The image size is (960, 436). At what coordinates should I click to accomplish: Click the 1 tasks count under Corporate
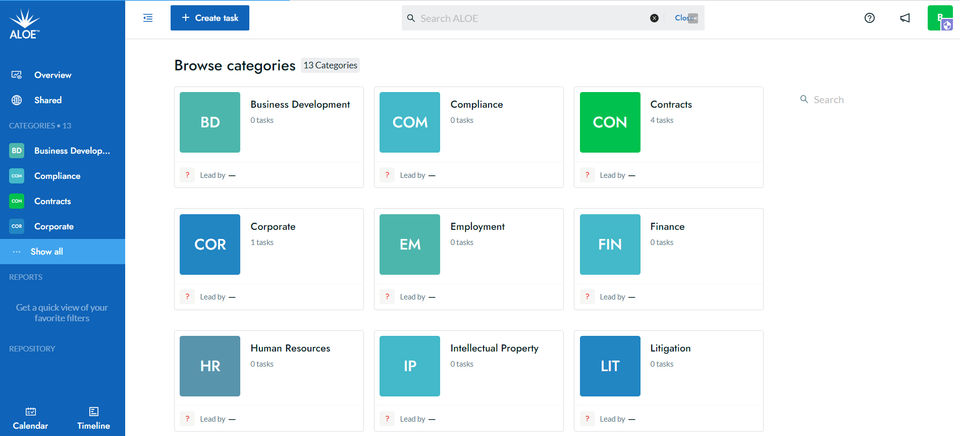(262, 242)
